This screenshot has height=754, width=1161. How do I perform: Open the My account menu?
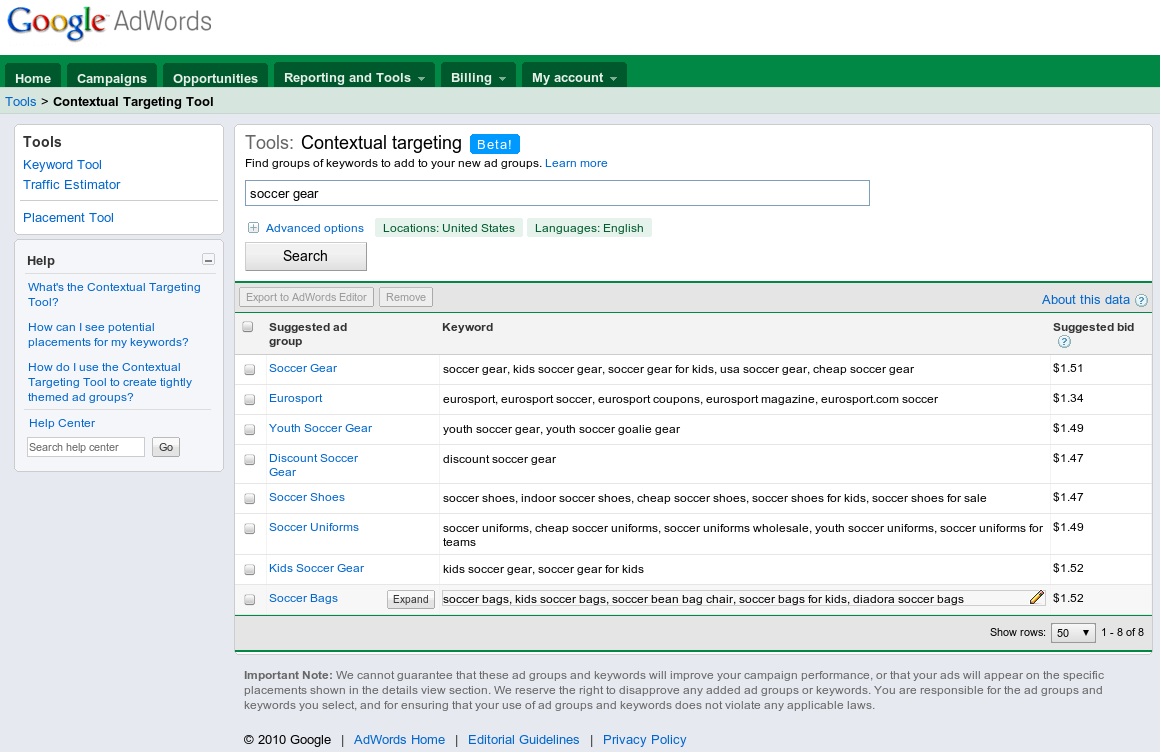tap(574, 77)
